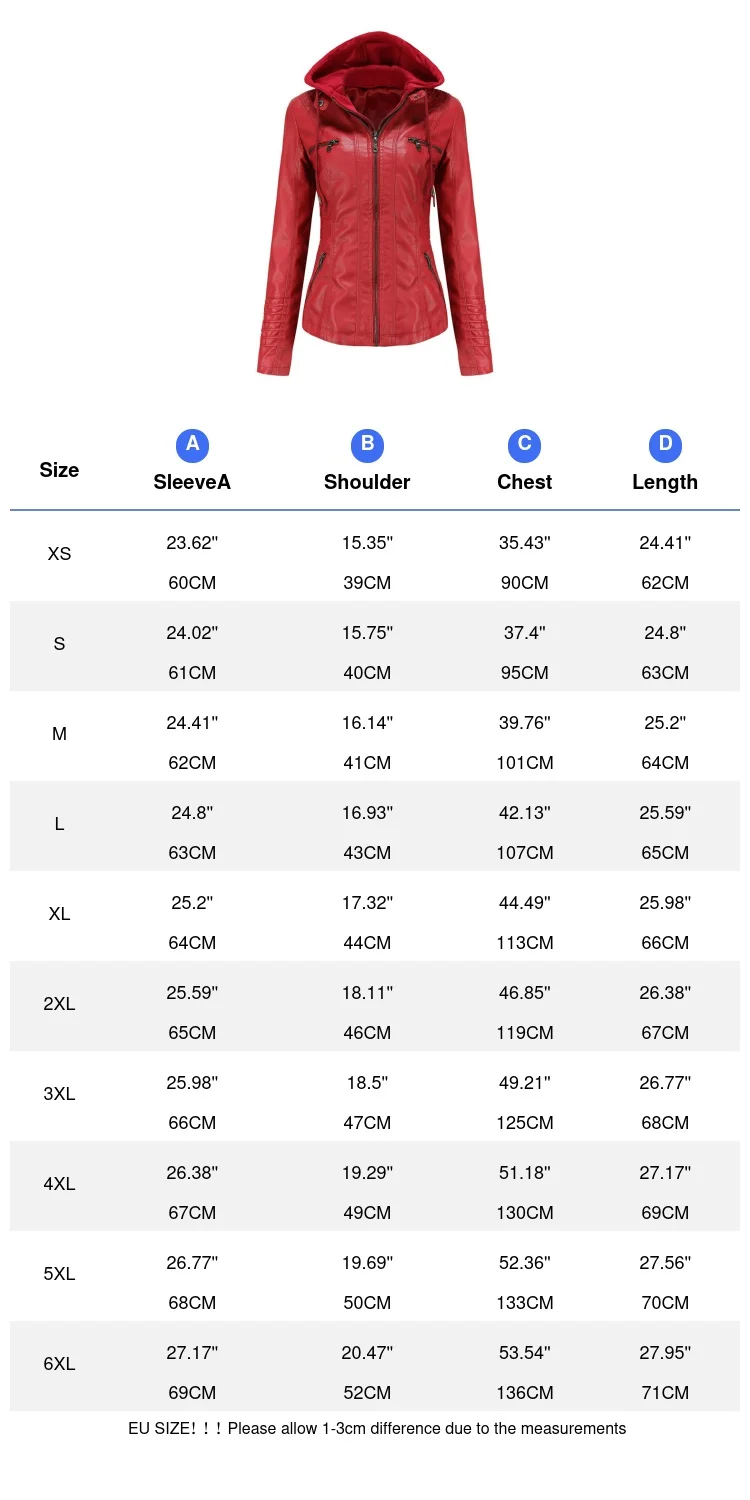Screen dimensions: 750x1500
Task: Select the Size column header
Action: click(59, 470)
